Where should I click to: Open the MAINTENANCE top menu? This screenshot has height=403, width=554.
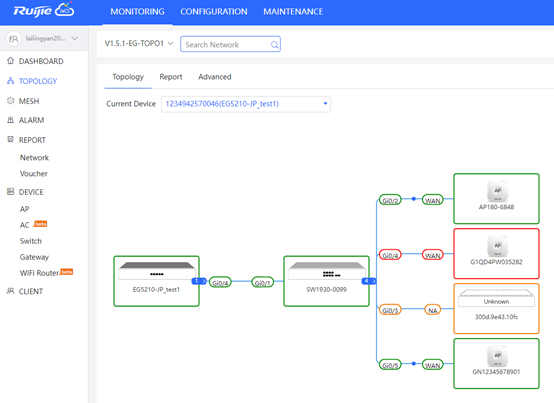point(293,12)
